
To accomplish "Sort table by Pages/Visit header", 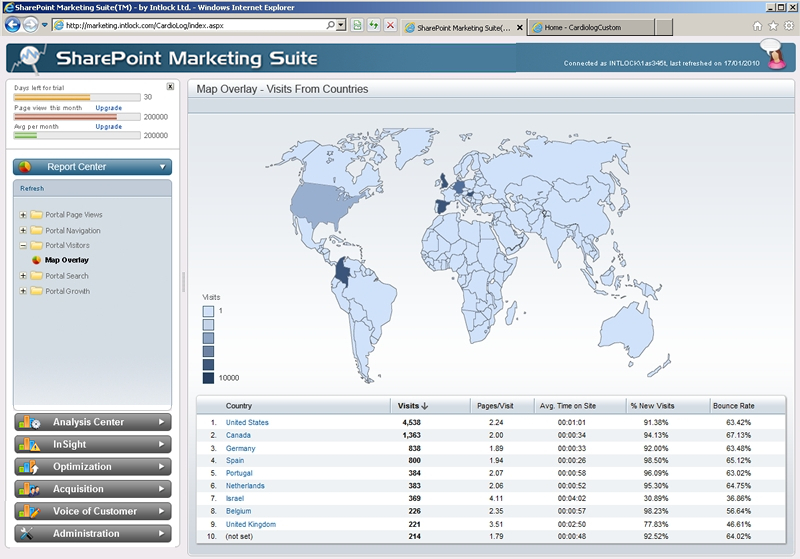I will (495, 406).
